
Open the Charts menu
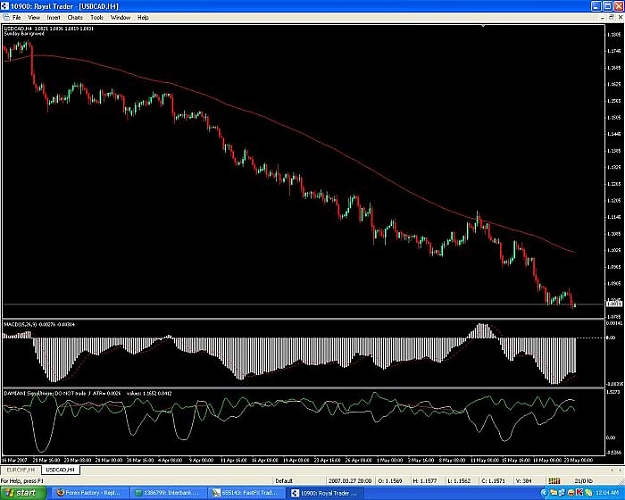click(x=75, y=18)
